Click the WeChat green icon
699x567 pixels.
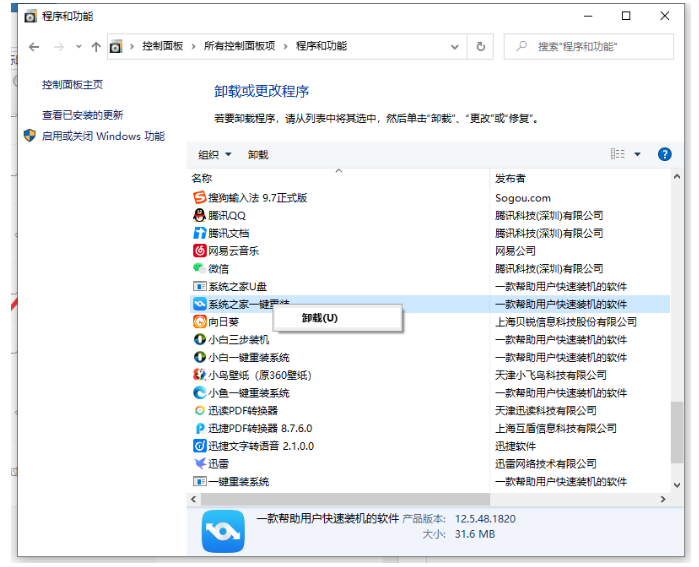point(200,268)
